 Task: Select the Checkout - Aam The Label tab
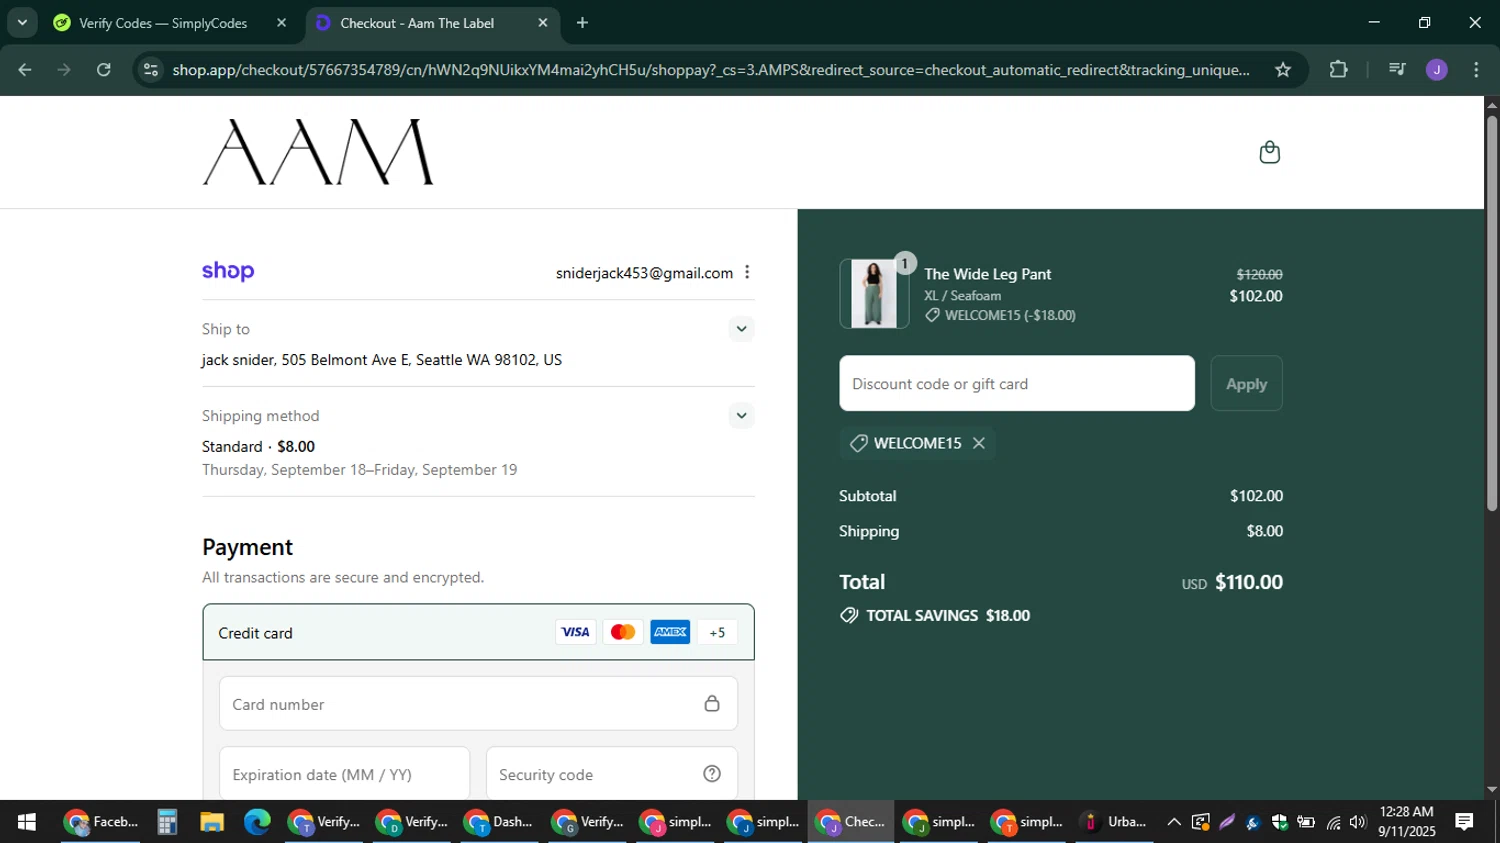[417, 23]
